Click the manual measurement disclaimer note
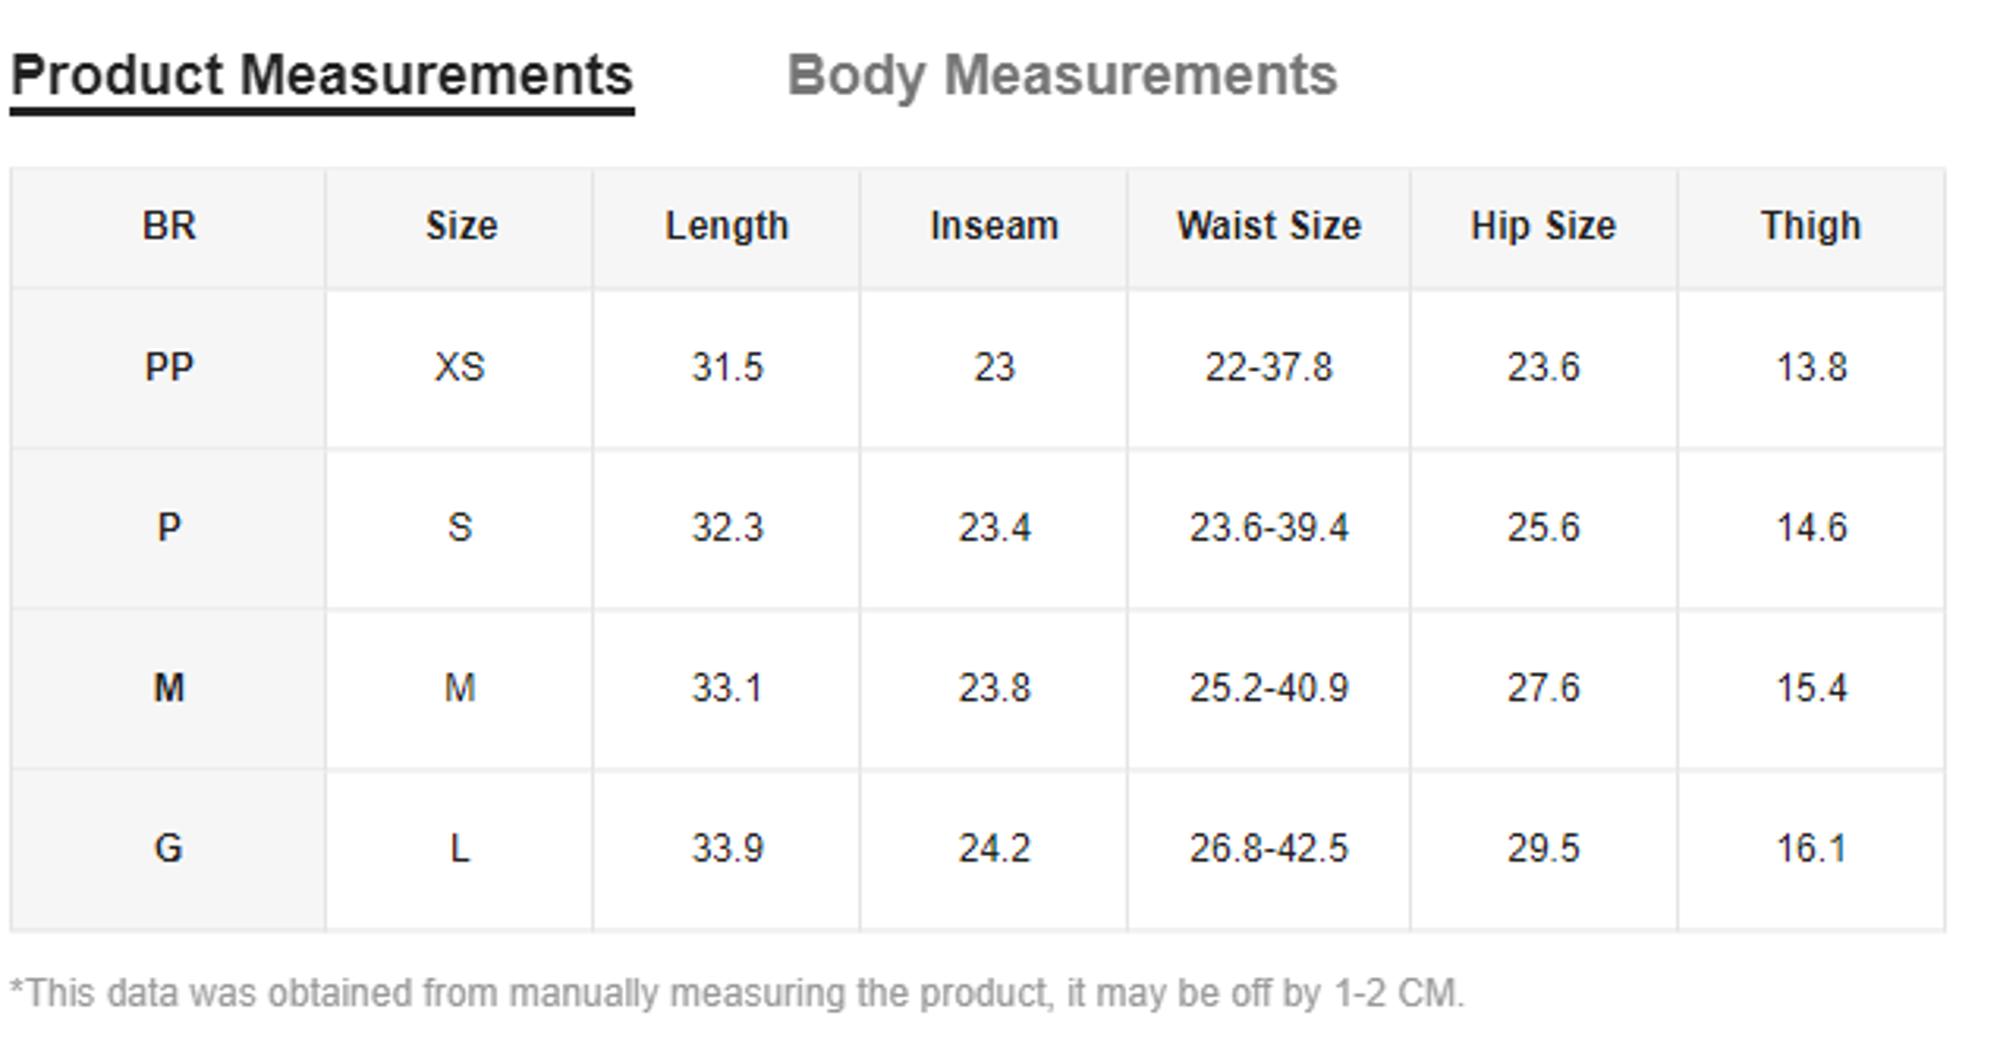The image size is (2000, 1044). click(x=737, y=994)
